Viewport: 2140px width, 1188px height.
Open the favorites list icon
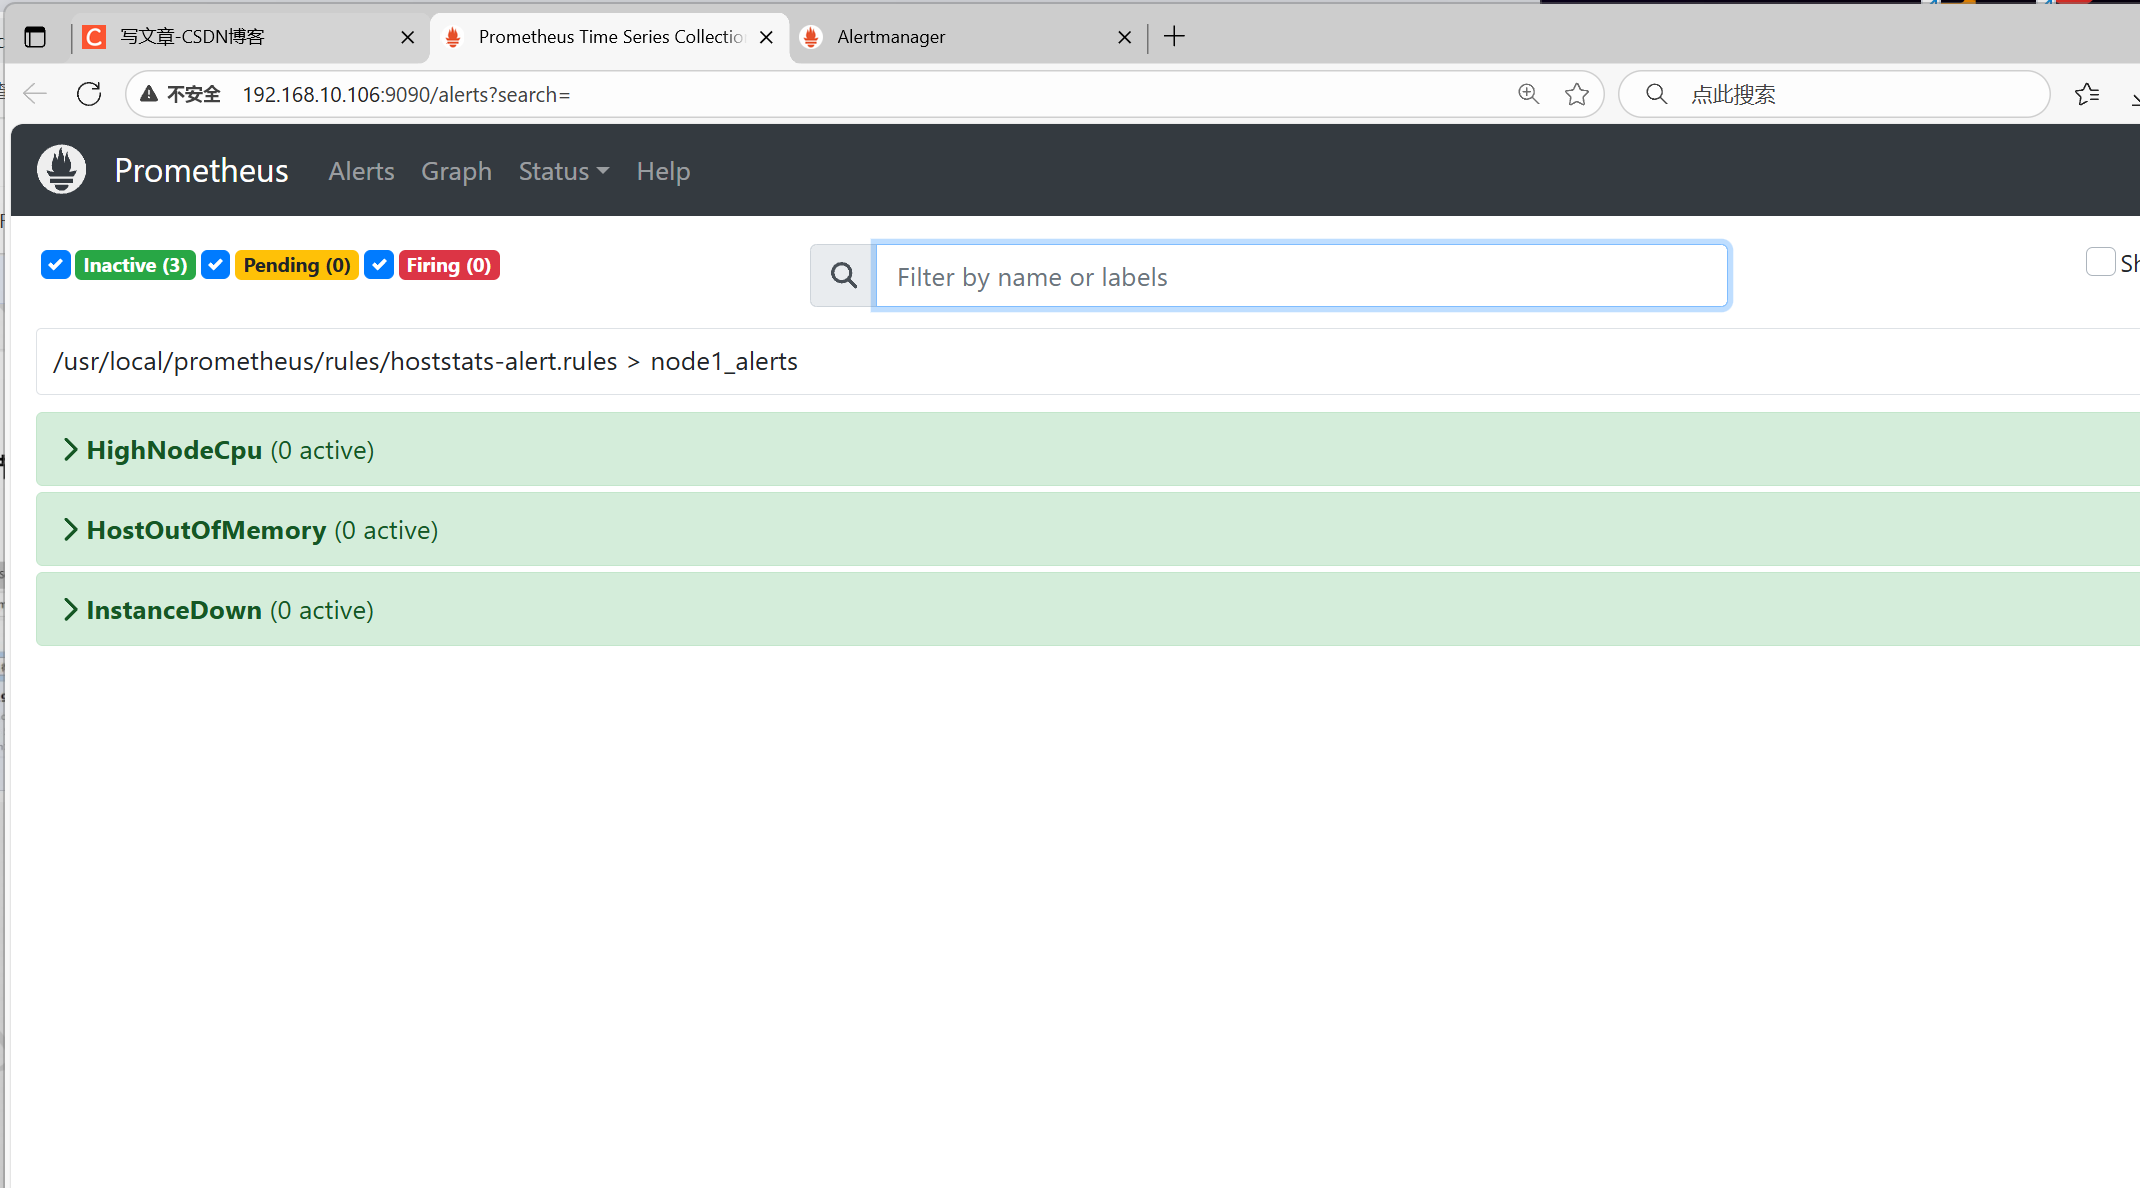click(x=2086, y=94)
